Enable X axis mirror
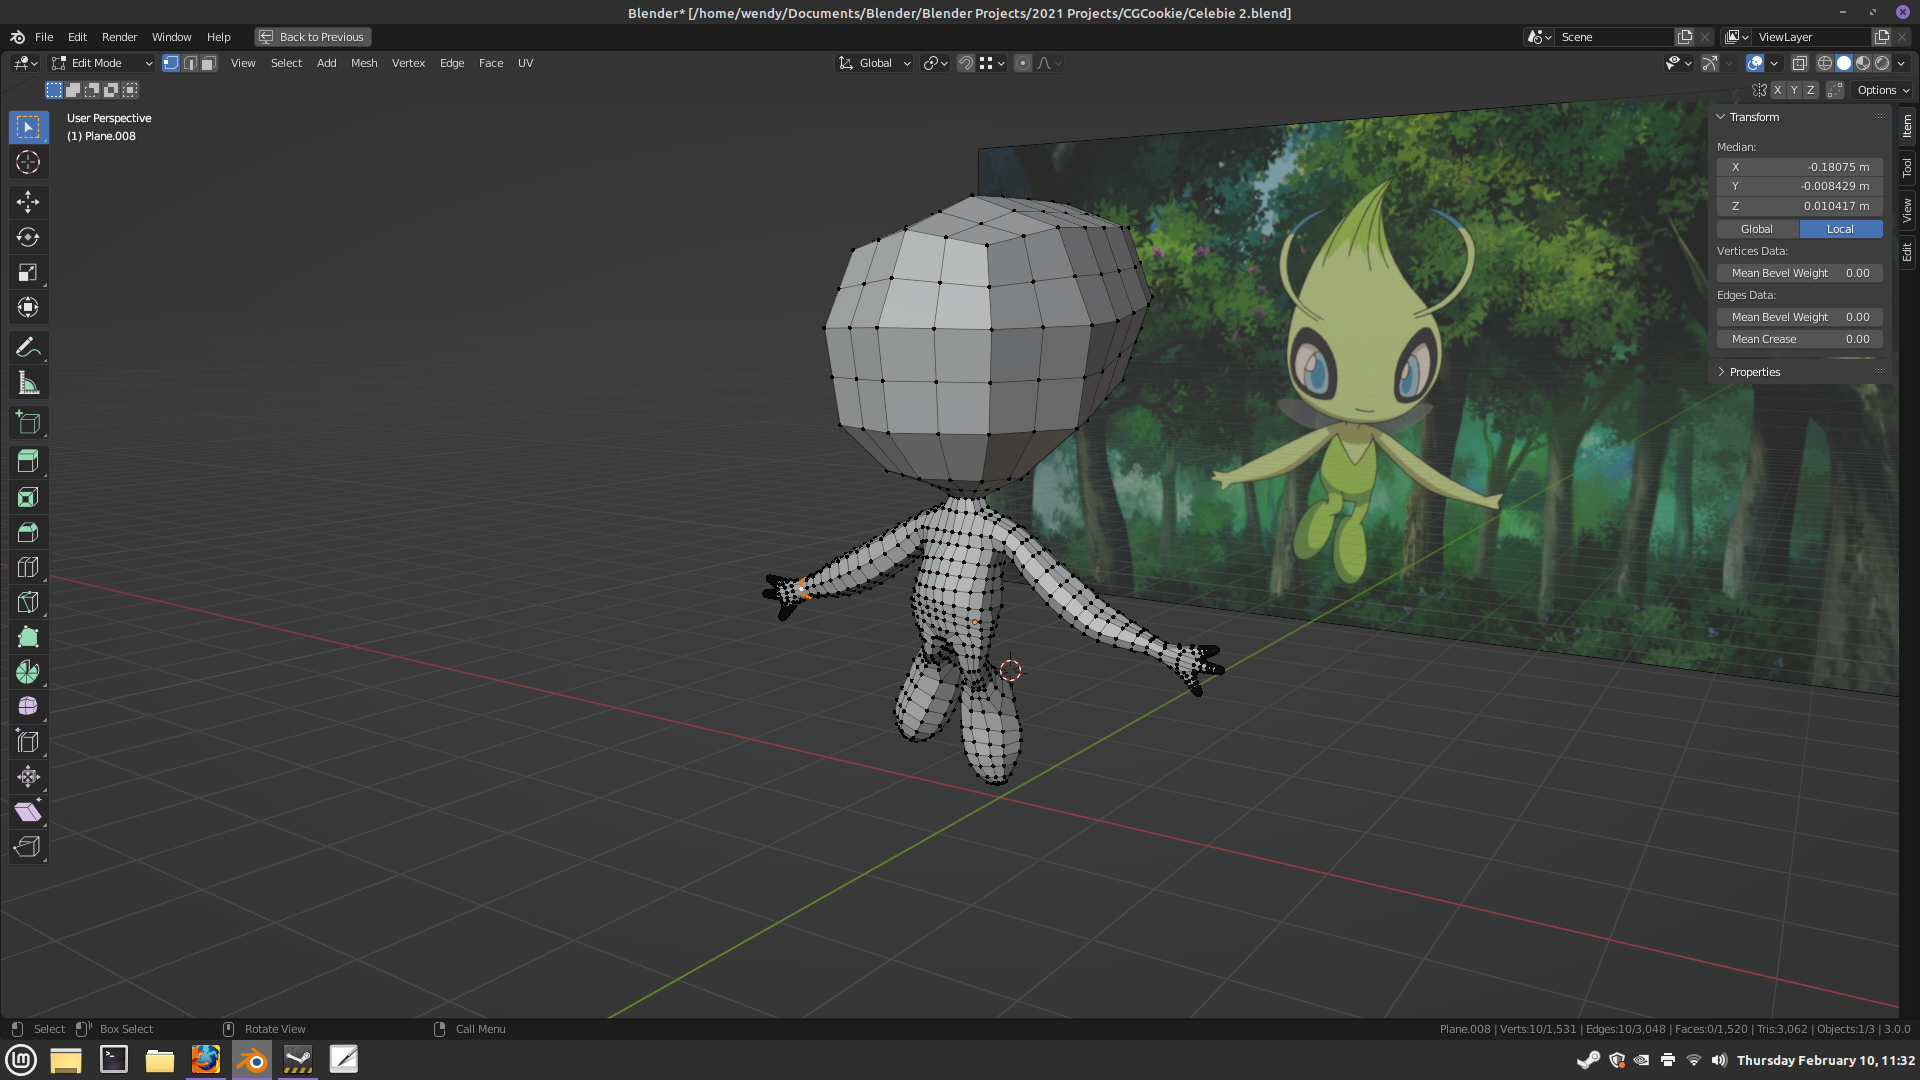The image size is (1920, 1080). (x=1777, y=90)
